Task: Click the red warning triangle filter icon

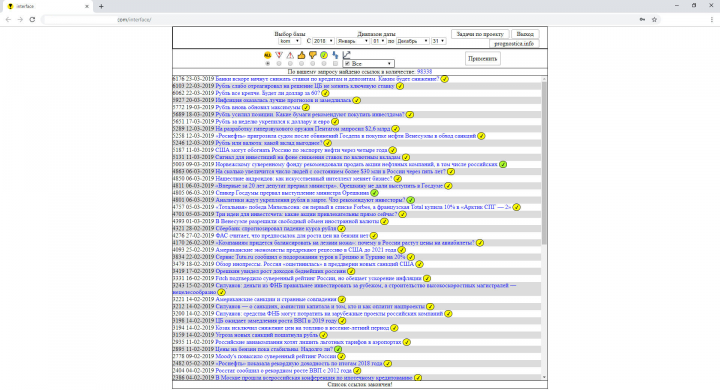Action: pos(290,55)
